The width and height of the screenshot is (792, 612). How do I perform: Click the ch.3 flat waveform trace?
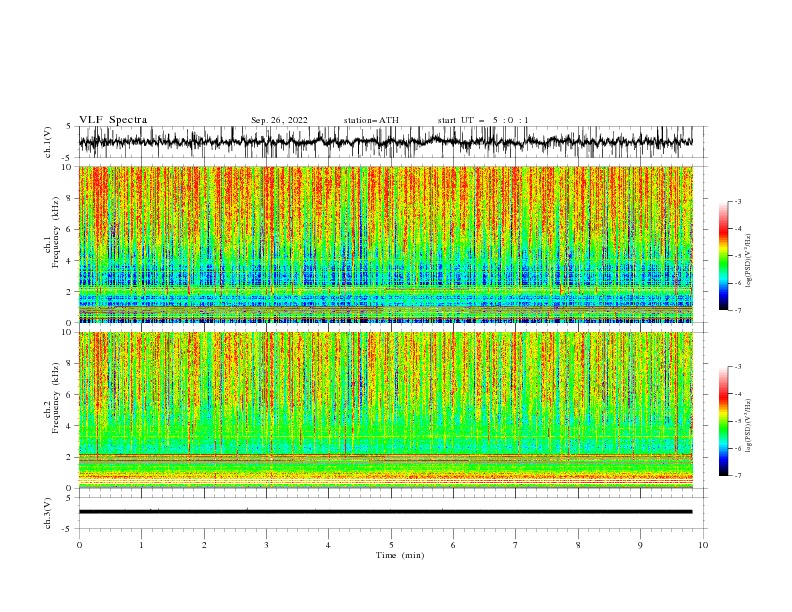pos(385,512)
